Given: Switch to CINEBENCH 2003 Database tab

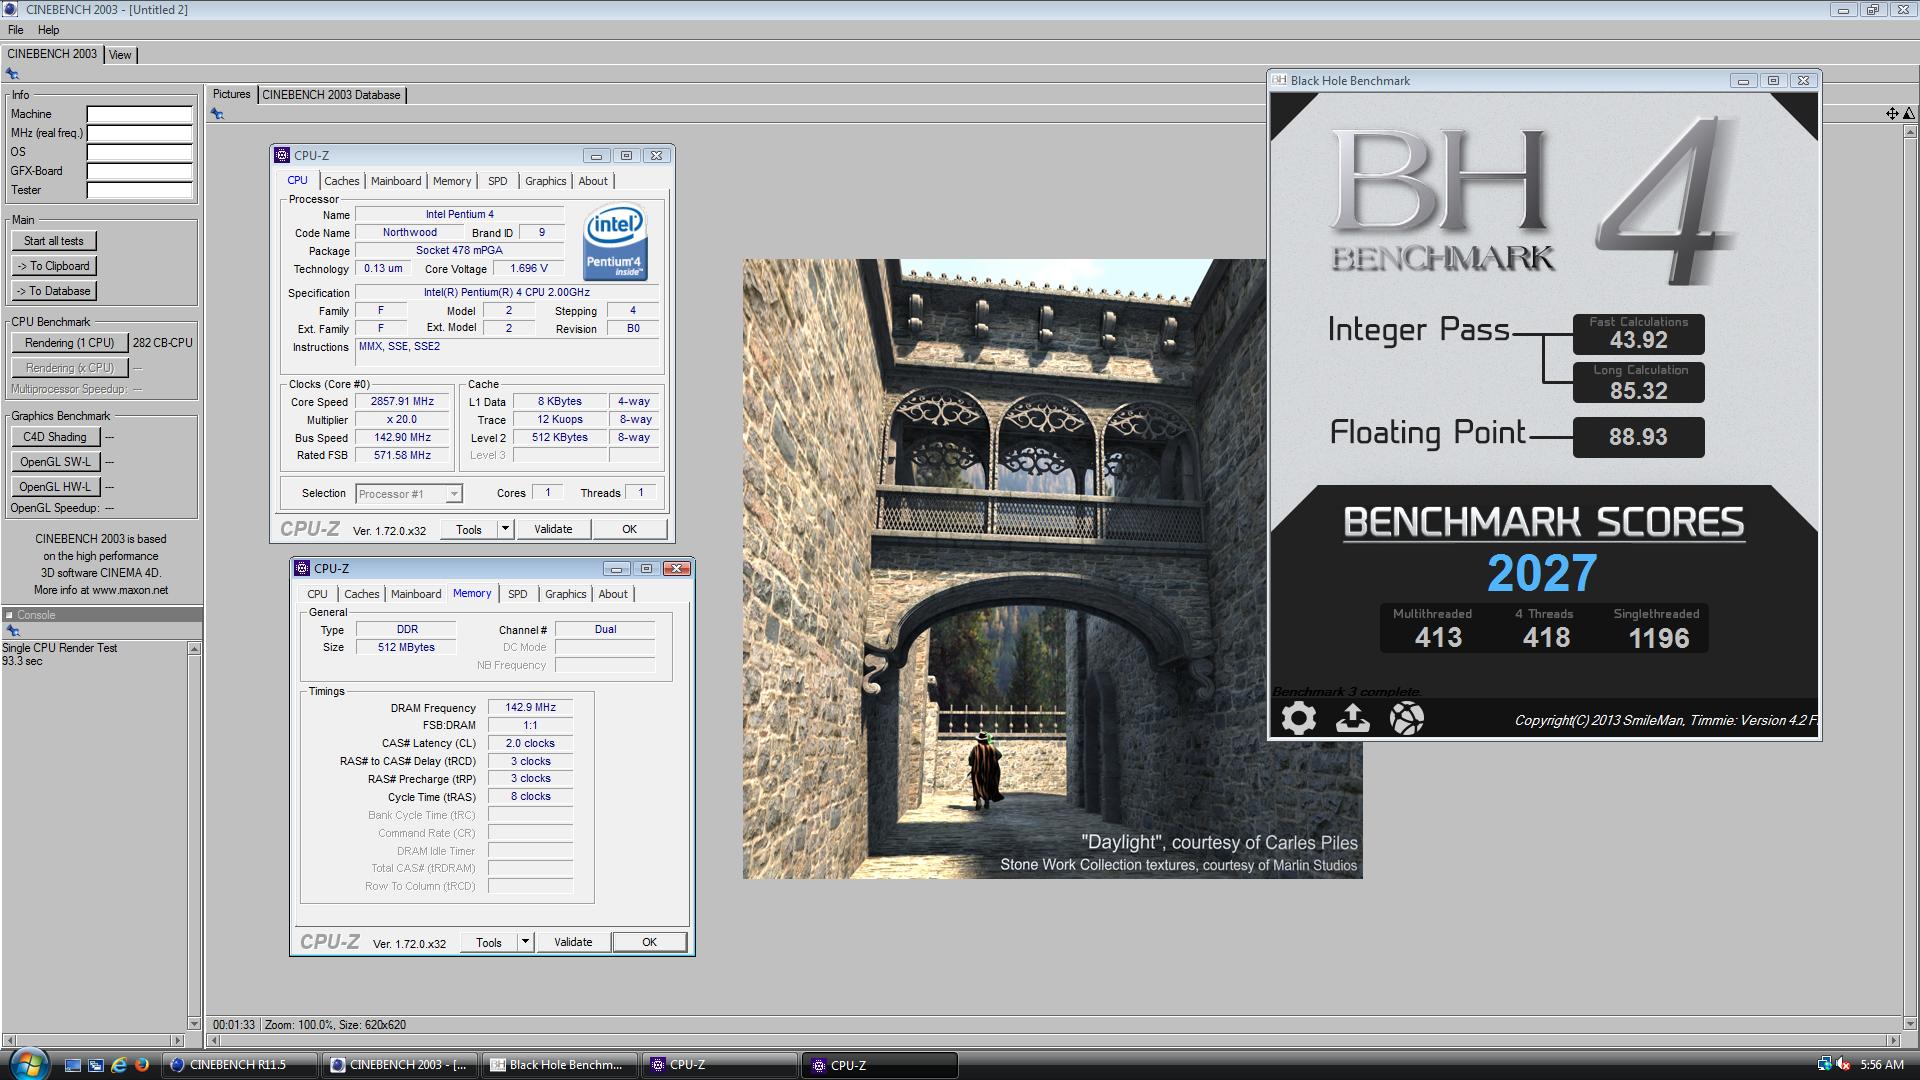Looking at the screenshot, I should click(x=331, y=95).
